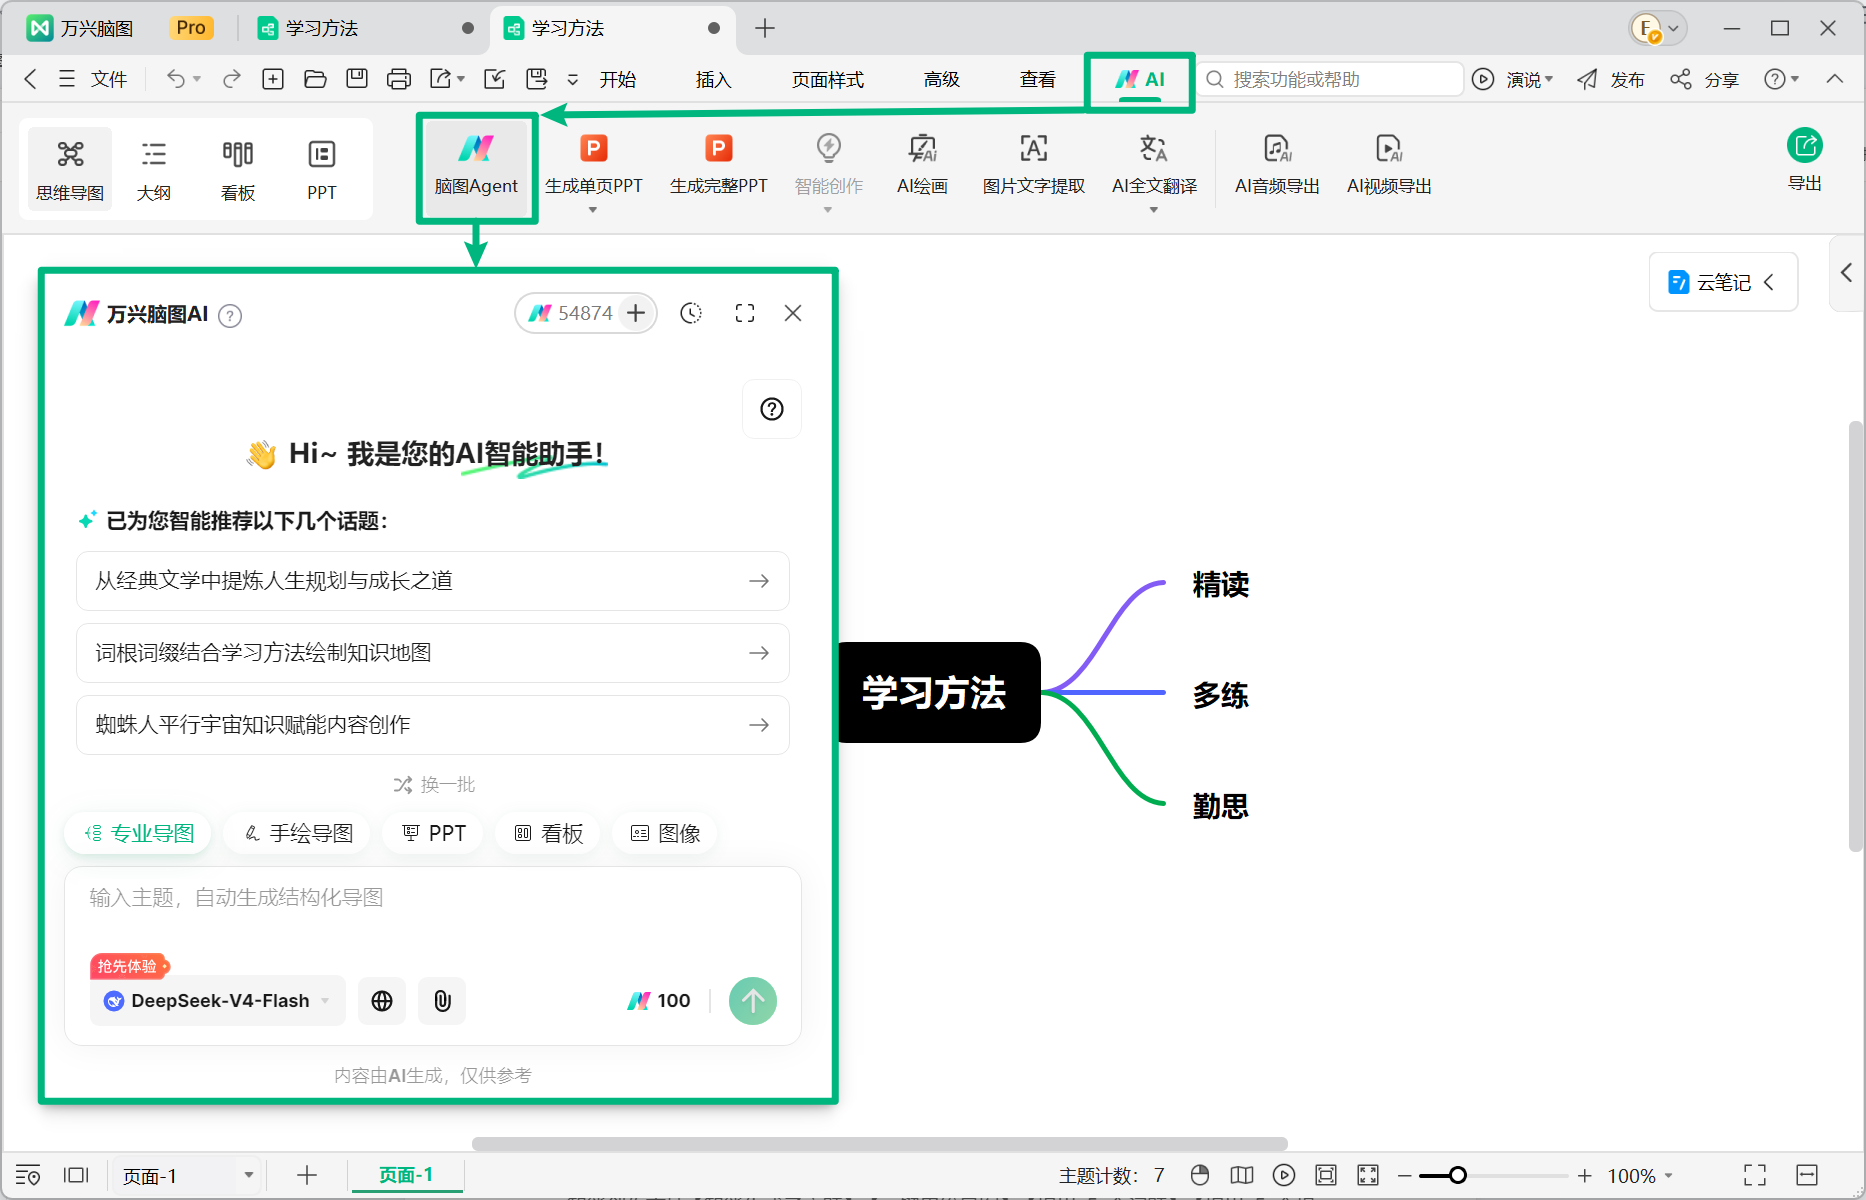Toggle web search globe icon
The height and width of the screenshot is (1200, 1866).
click(x=382, y=1001)
